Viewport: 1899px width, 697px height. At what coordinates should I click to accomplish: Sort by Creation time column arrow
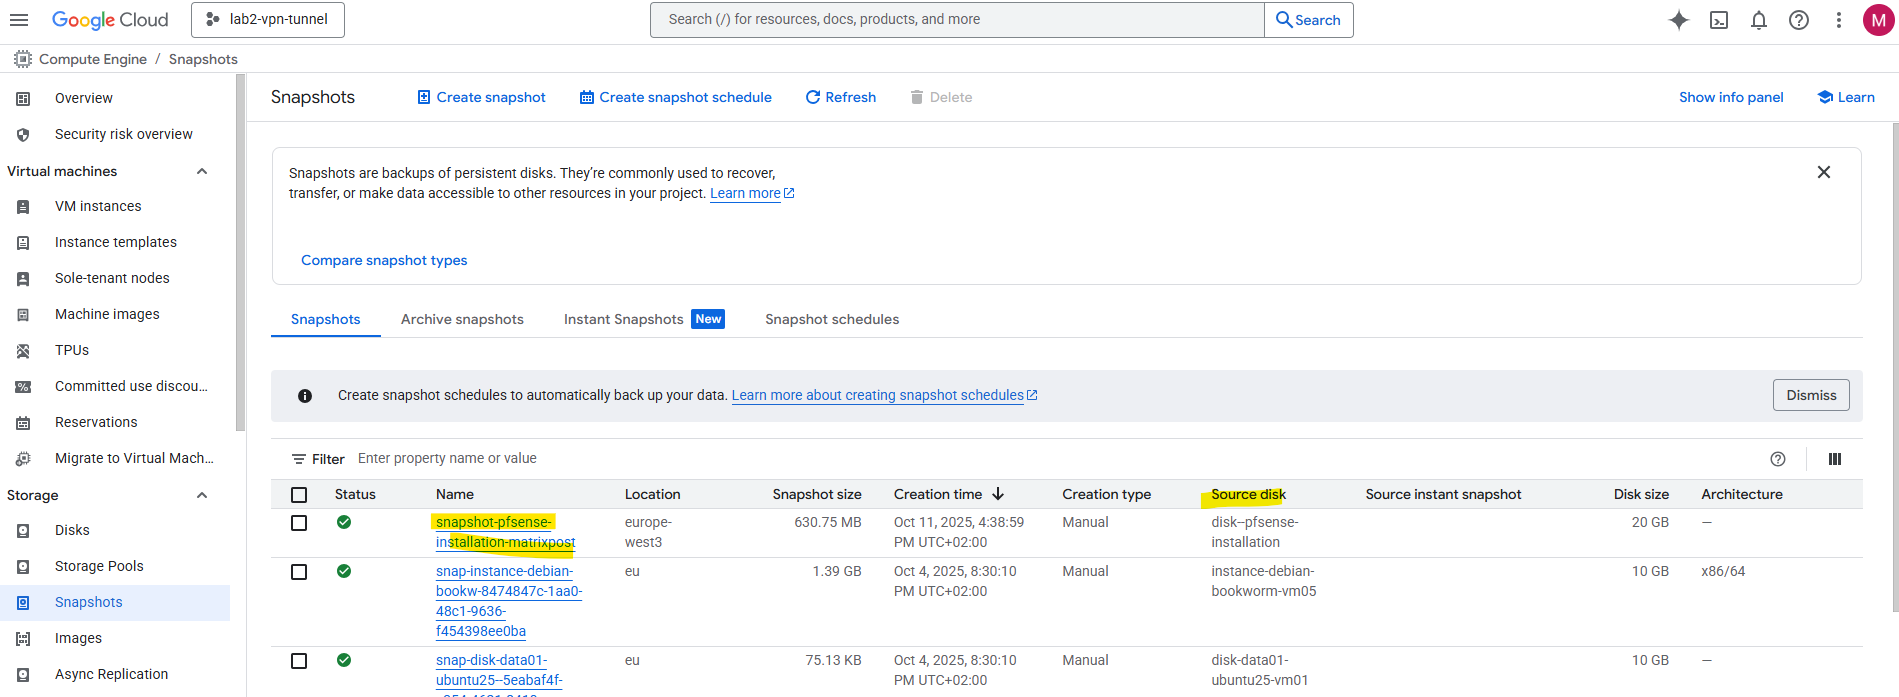pos(998,494)
